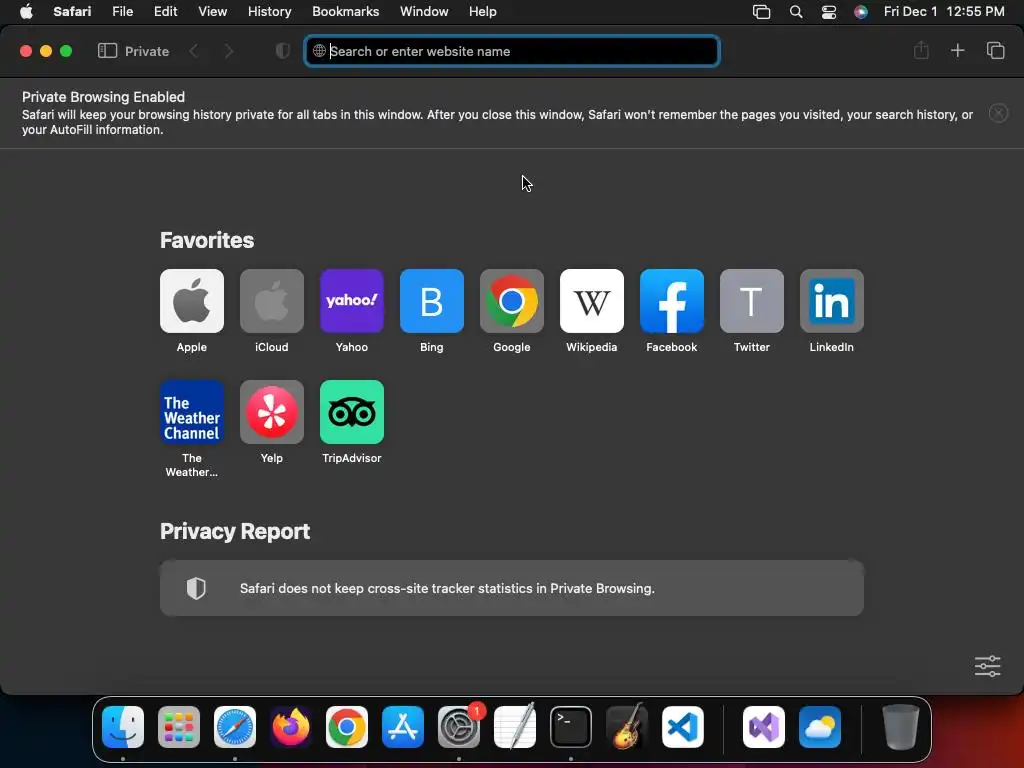Open start page customization settings
Image resolution: width=1024 pixels, height=768 pixels.
pyautogui.click(x=987, y=666)
